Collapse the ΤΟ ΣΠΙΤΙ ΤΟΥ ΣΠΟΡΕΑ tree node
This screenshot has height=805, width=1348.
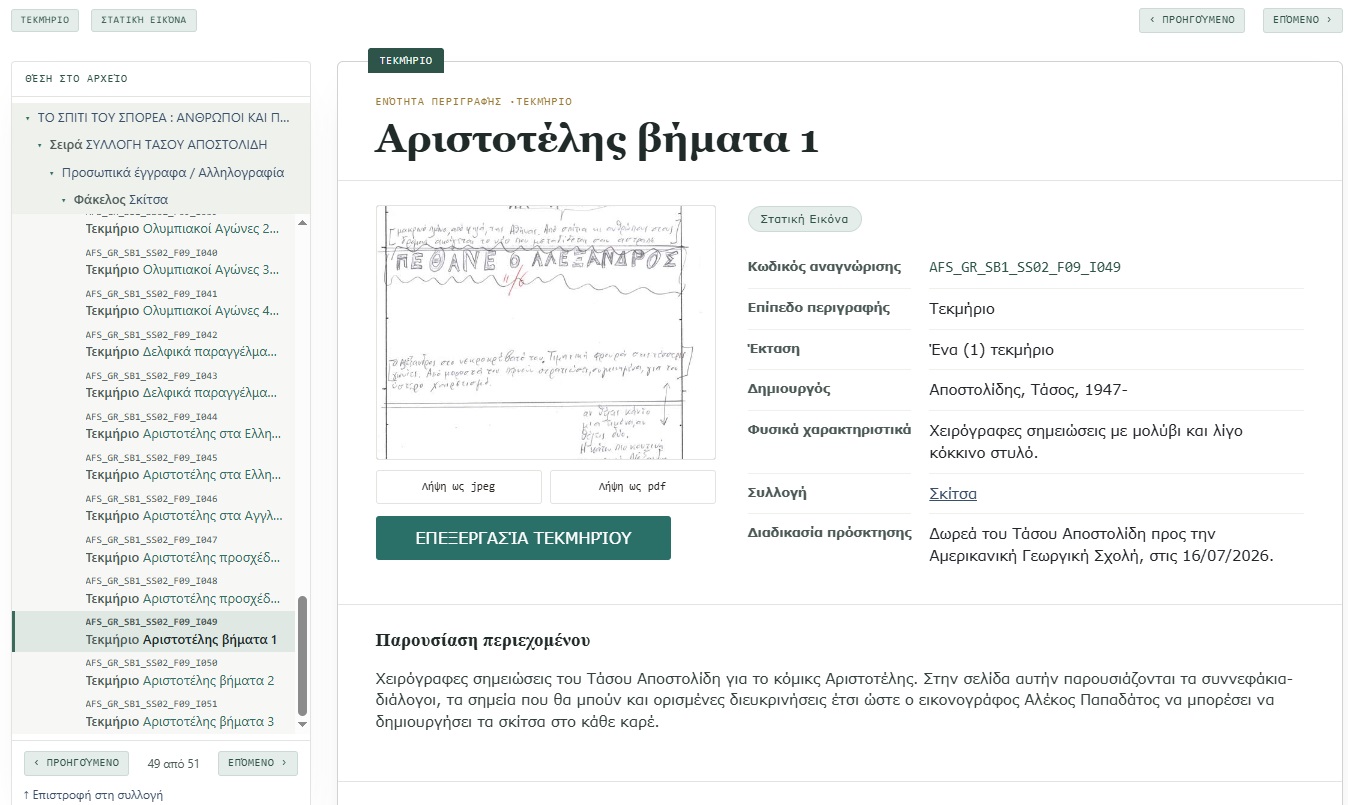point(28,118)
